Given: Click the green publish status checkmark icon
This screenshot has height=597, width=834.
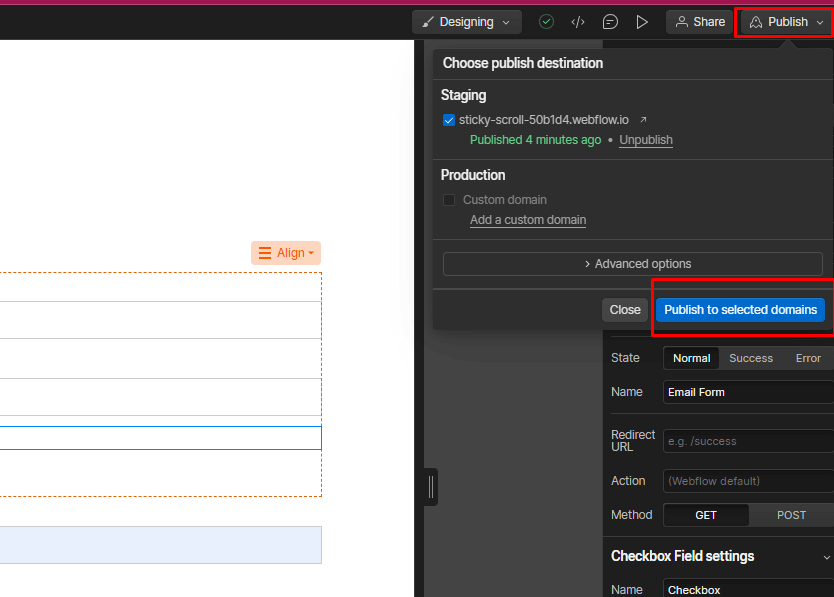Looking at the screenshot, I should [x=546, y=22].
